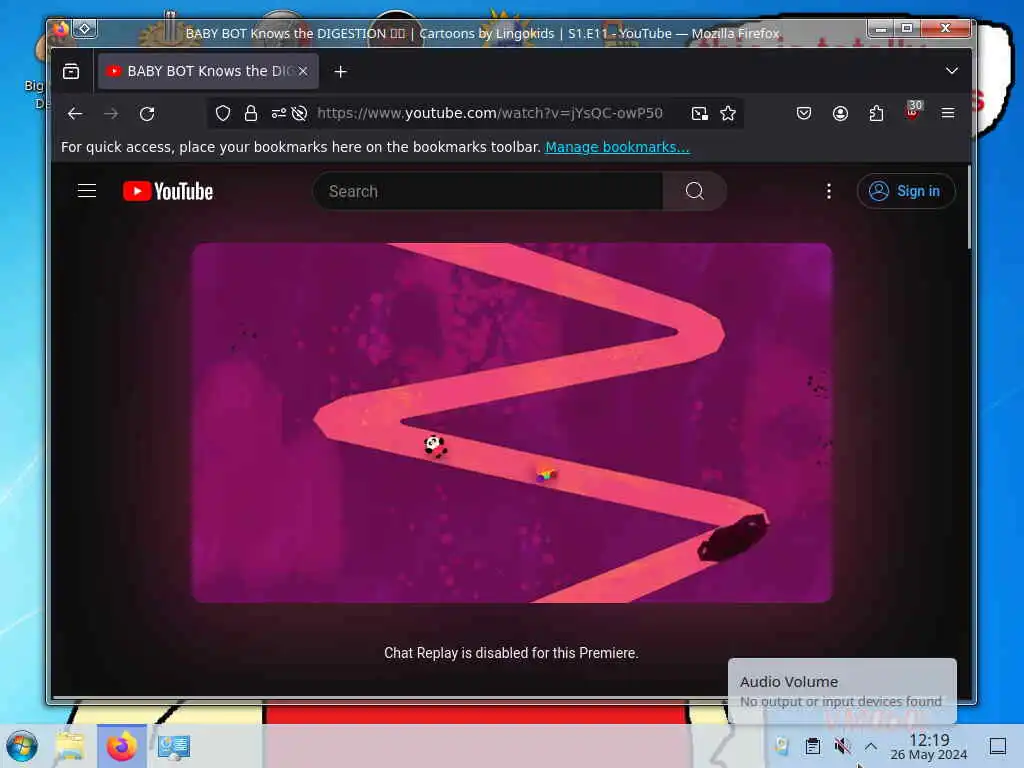Submit search with magnifier button
Screen dimensions: 1024x768
[x=694, y=191]
